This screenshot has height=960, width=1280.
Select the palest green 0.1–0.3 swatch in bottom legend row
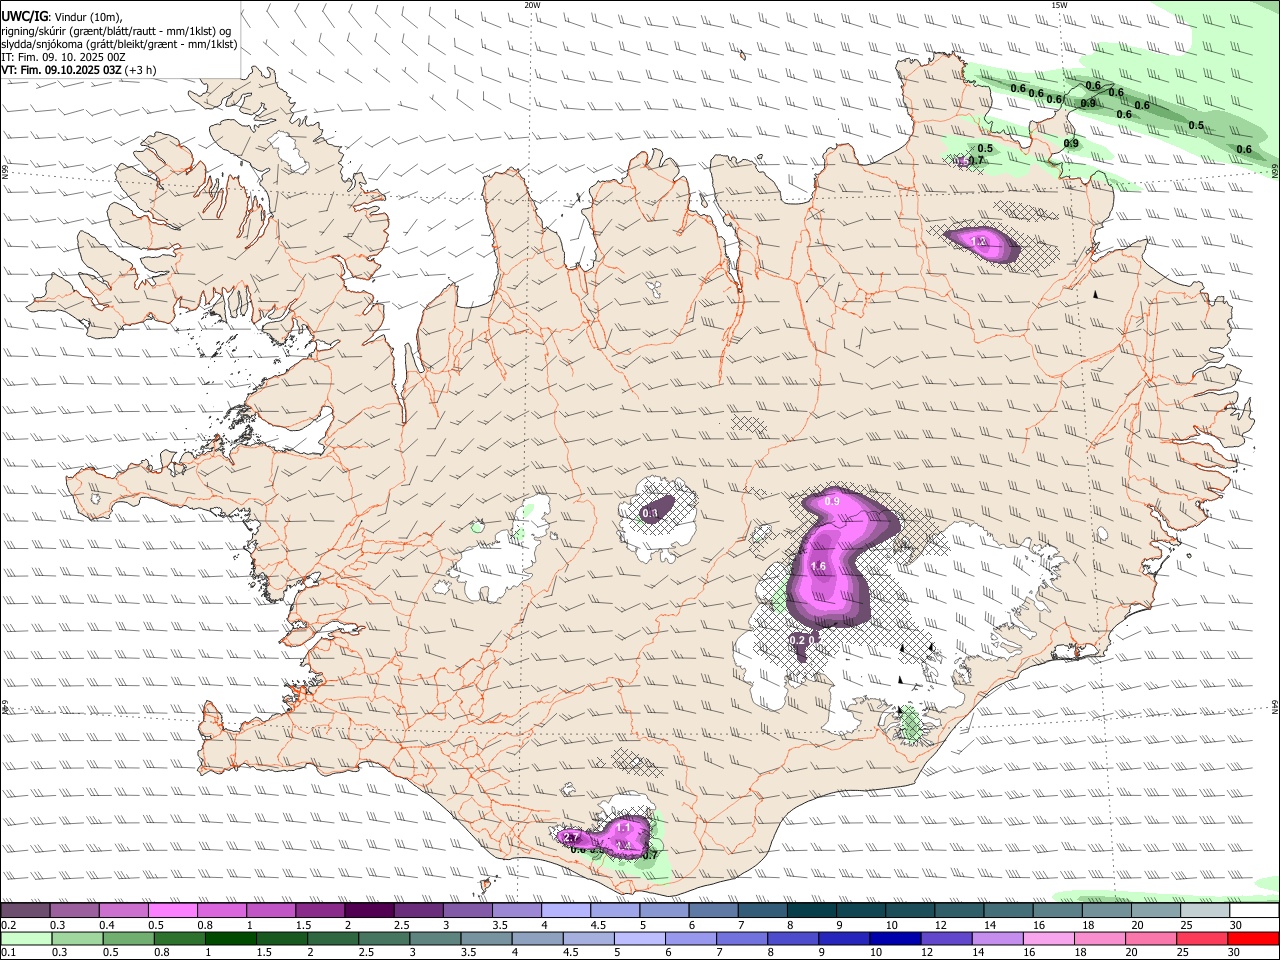pos(26,938)
